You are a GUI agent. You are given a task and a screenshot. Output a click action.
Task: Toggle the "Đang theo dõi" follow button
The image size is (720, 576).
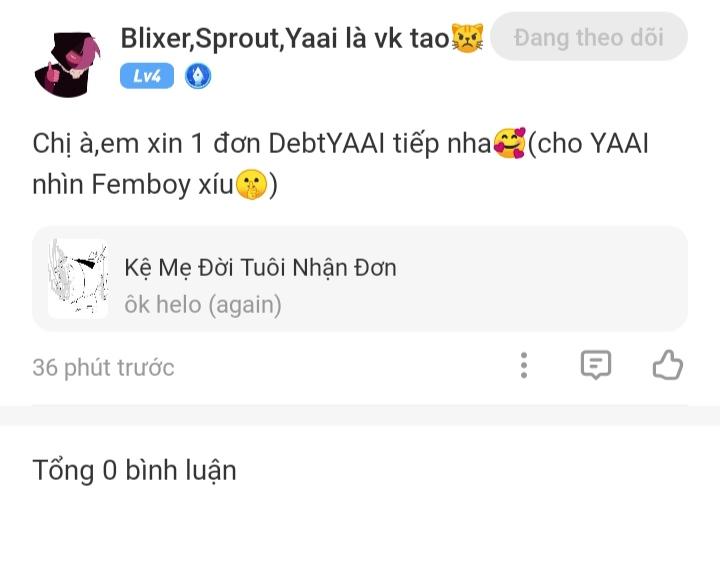coord(589,37)
